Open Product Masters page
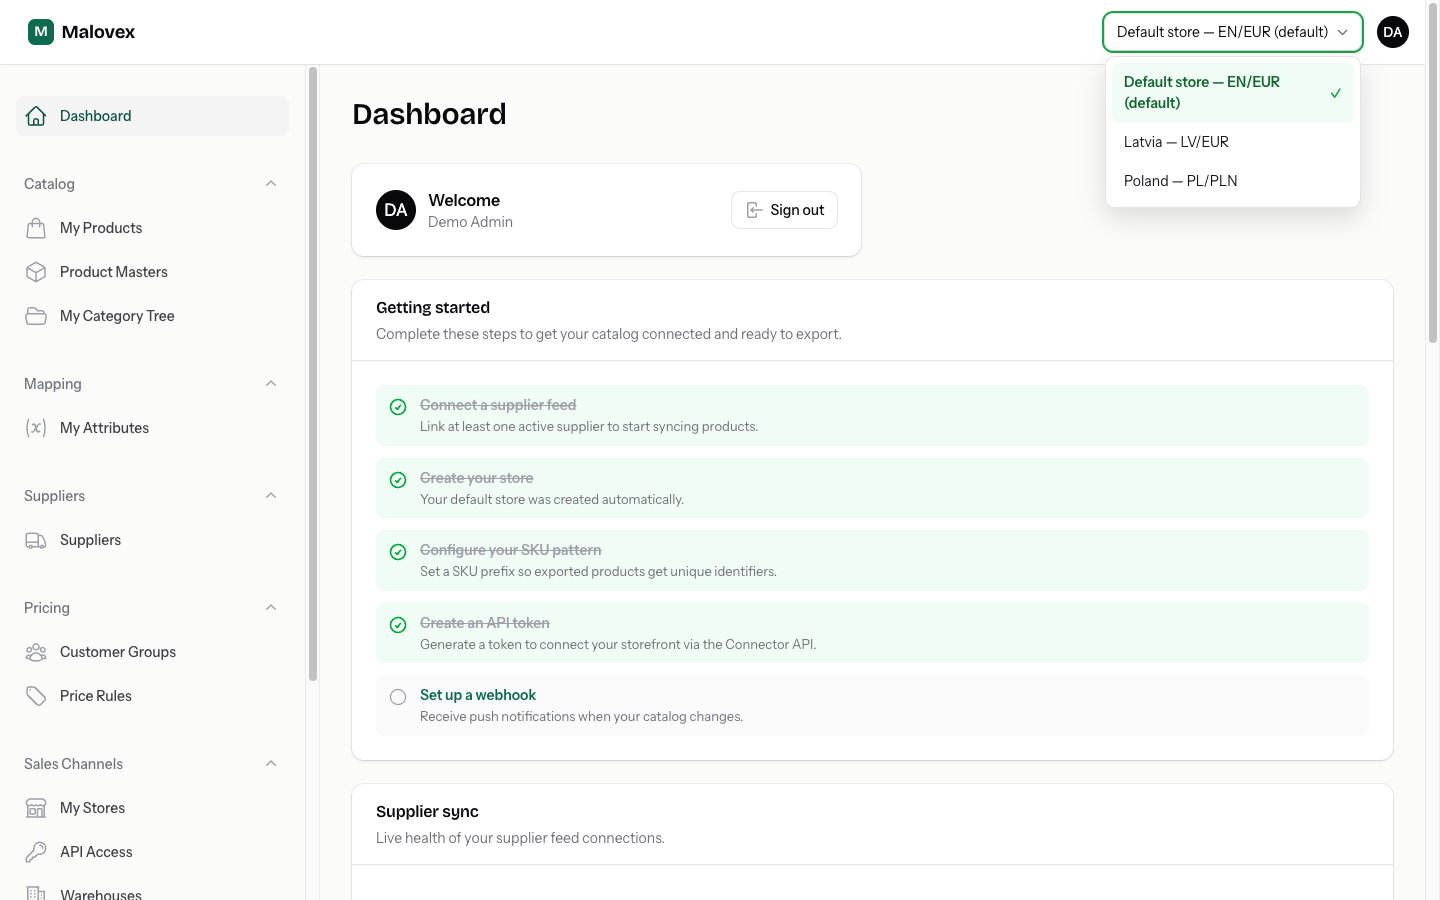This screenshot has width=1440, height=900. pyautogui.click(x=152, y=272)
